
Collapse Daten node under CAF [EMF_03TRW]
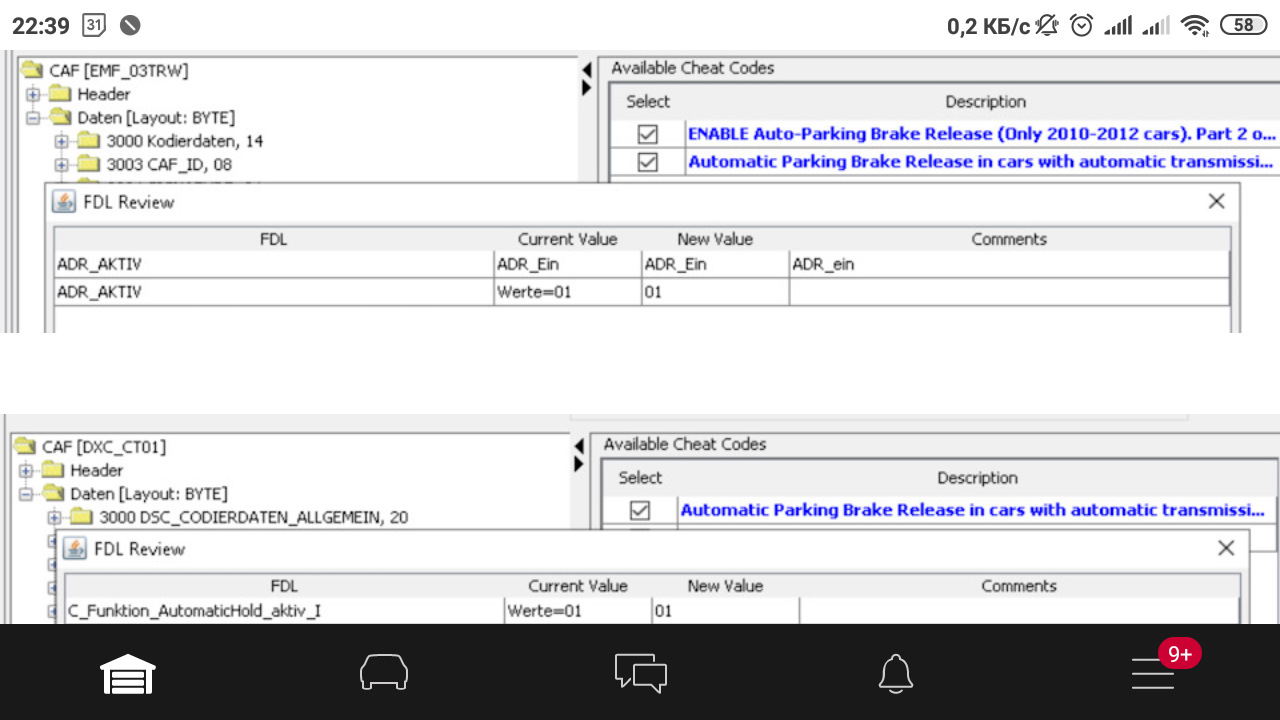tap(33, 118)
